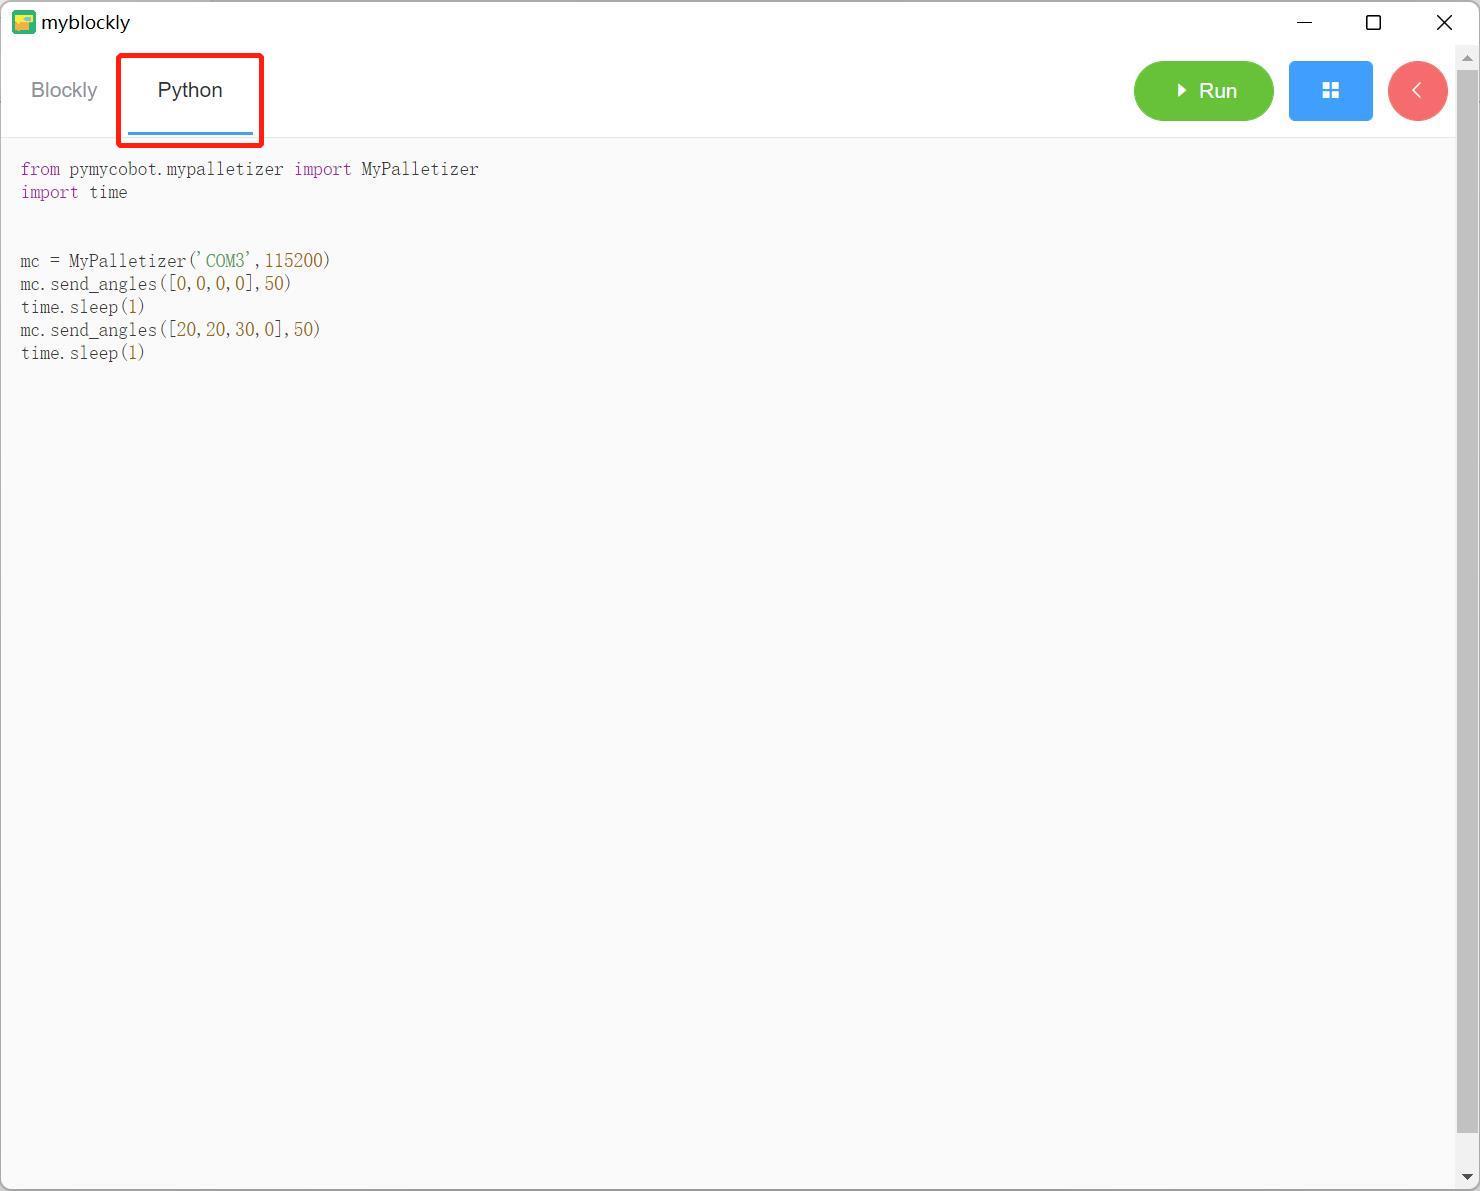Click the red circular back arrow
The height and width of the screenshot is (1191, 1480).
(x=1417, y=91)
